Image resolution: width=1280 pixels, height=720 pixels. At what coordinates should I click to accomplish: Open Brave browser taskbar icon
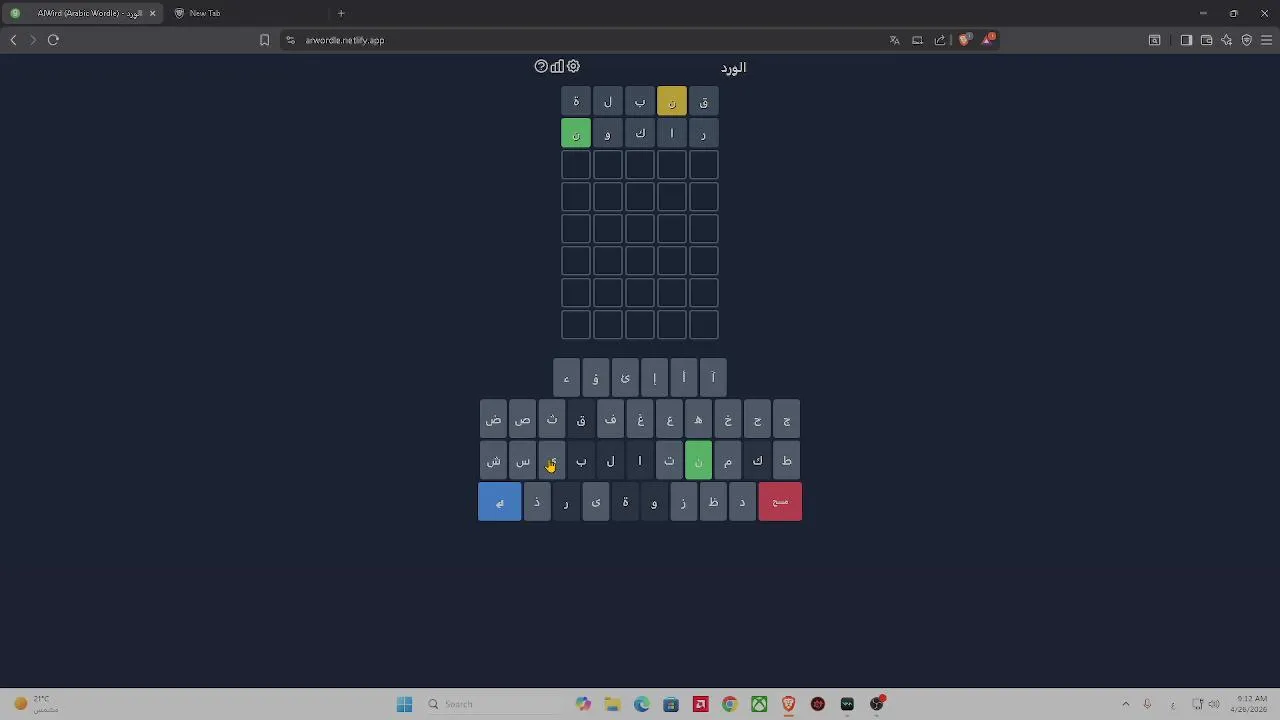coord(788,704)
